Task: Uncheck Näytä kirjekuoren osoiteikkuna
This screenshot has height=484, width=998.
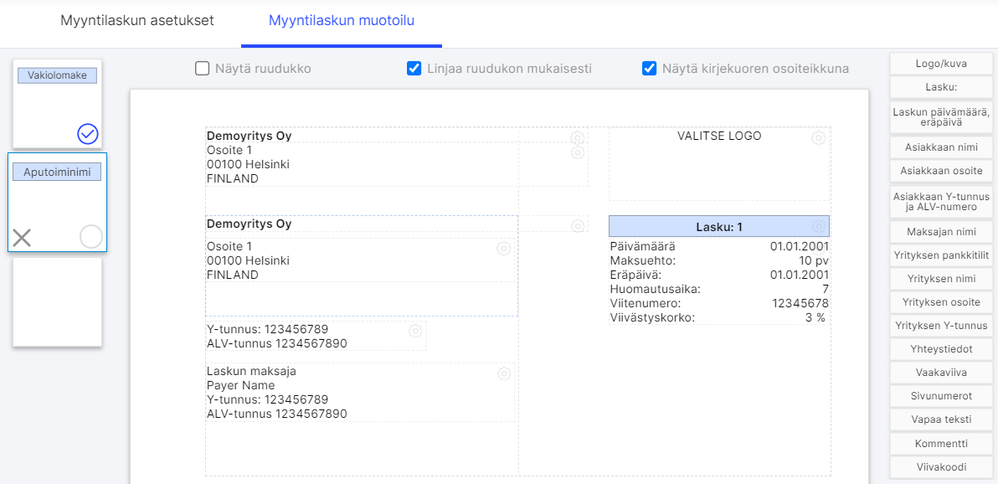Action: 649,68
